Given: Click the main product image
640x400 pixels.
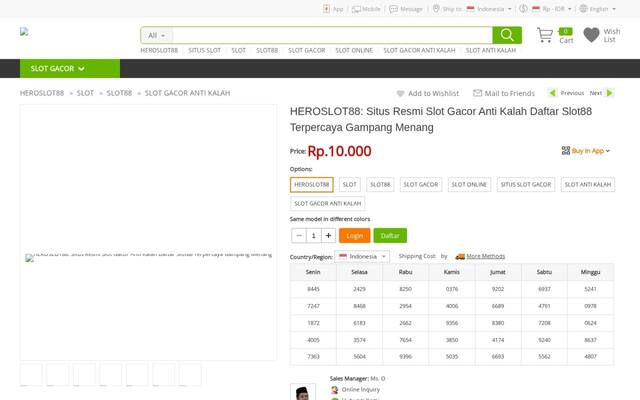Looking at the screenshot, I should point(149,232).
